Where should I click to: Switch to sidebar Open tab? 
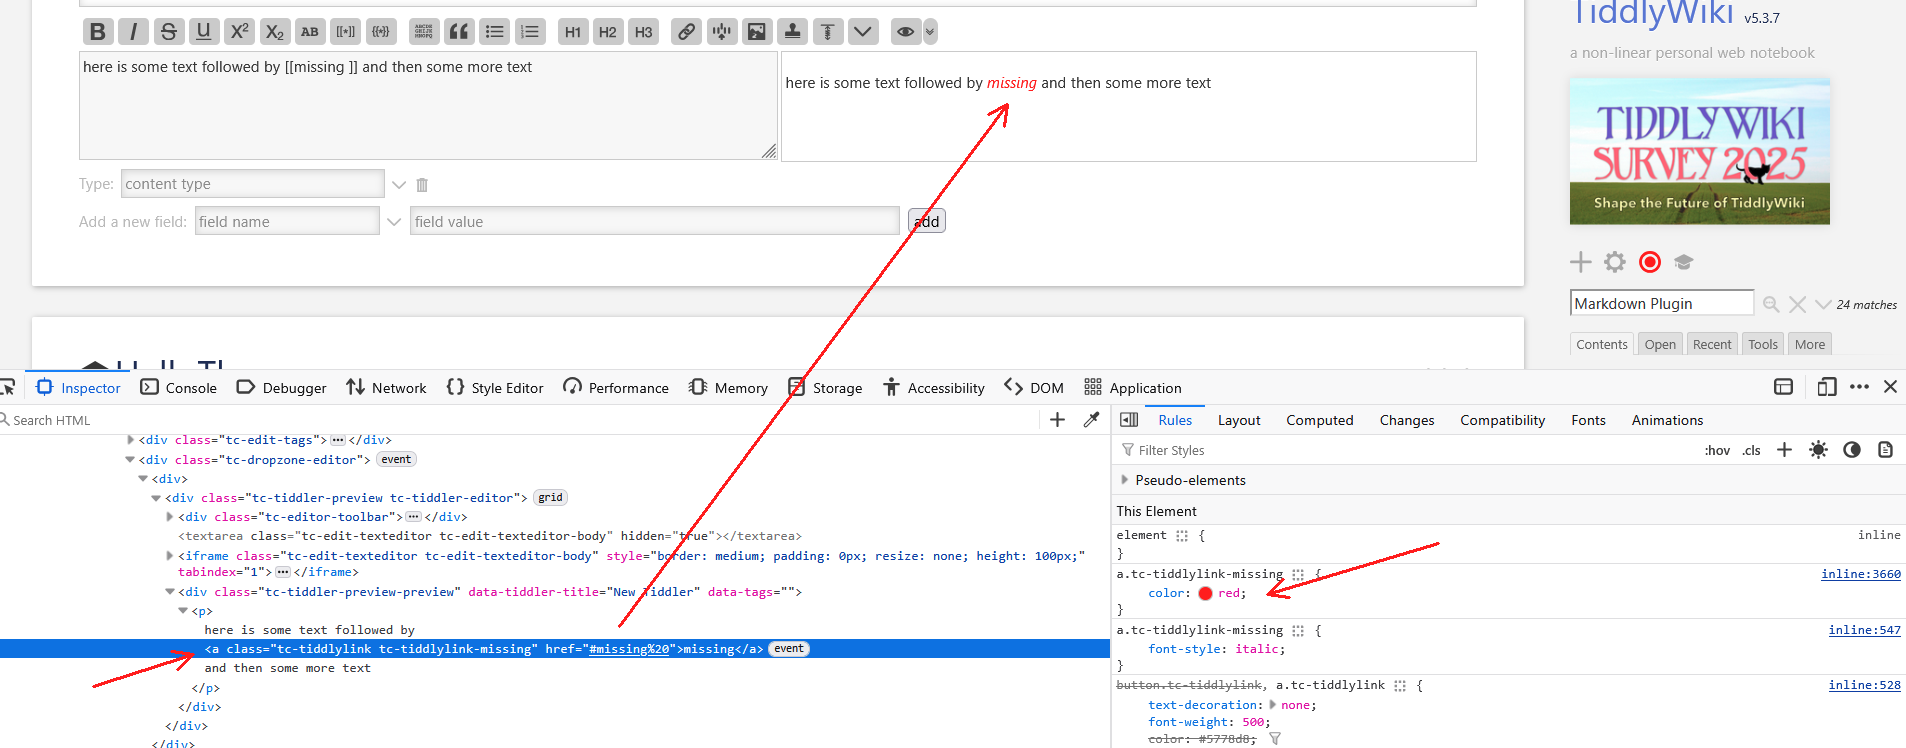[1660, 345]
